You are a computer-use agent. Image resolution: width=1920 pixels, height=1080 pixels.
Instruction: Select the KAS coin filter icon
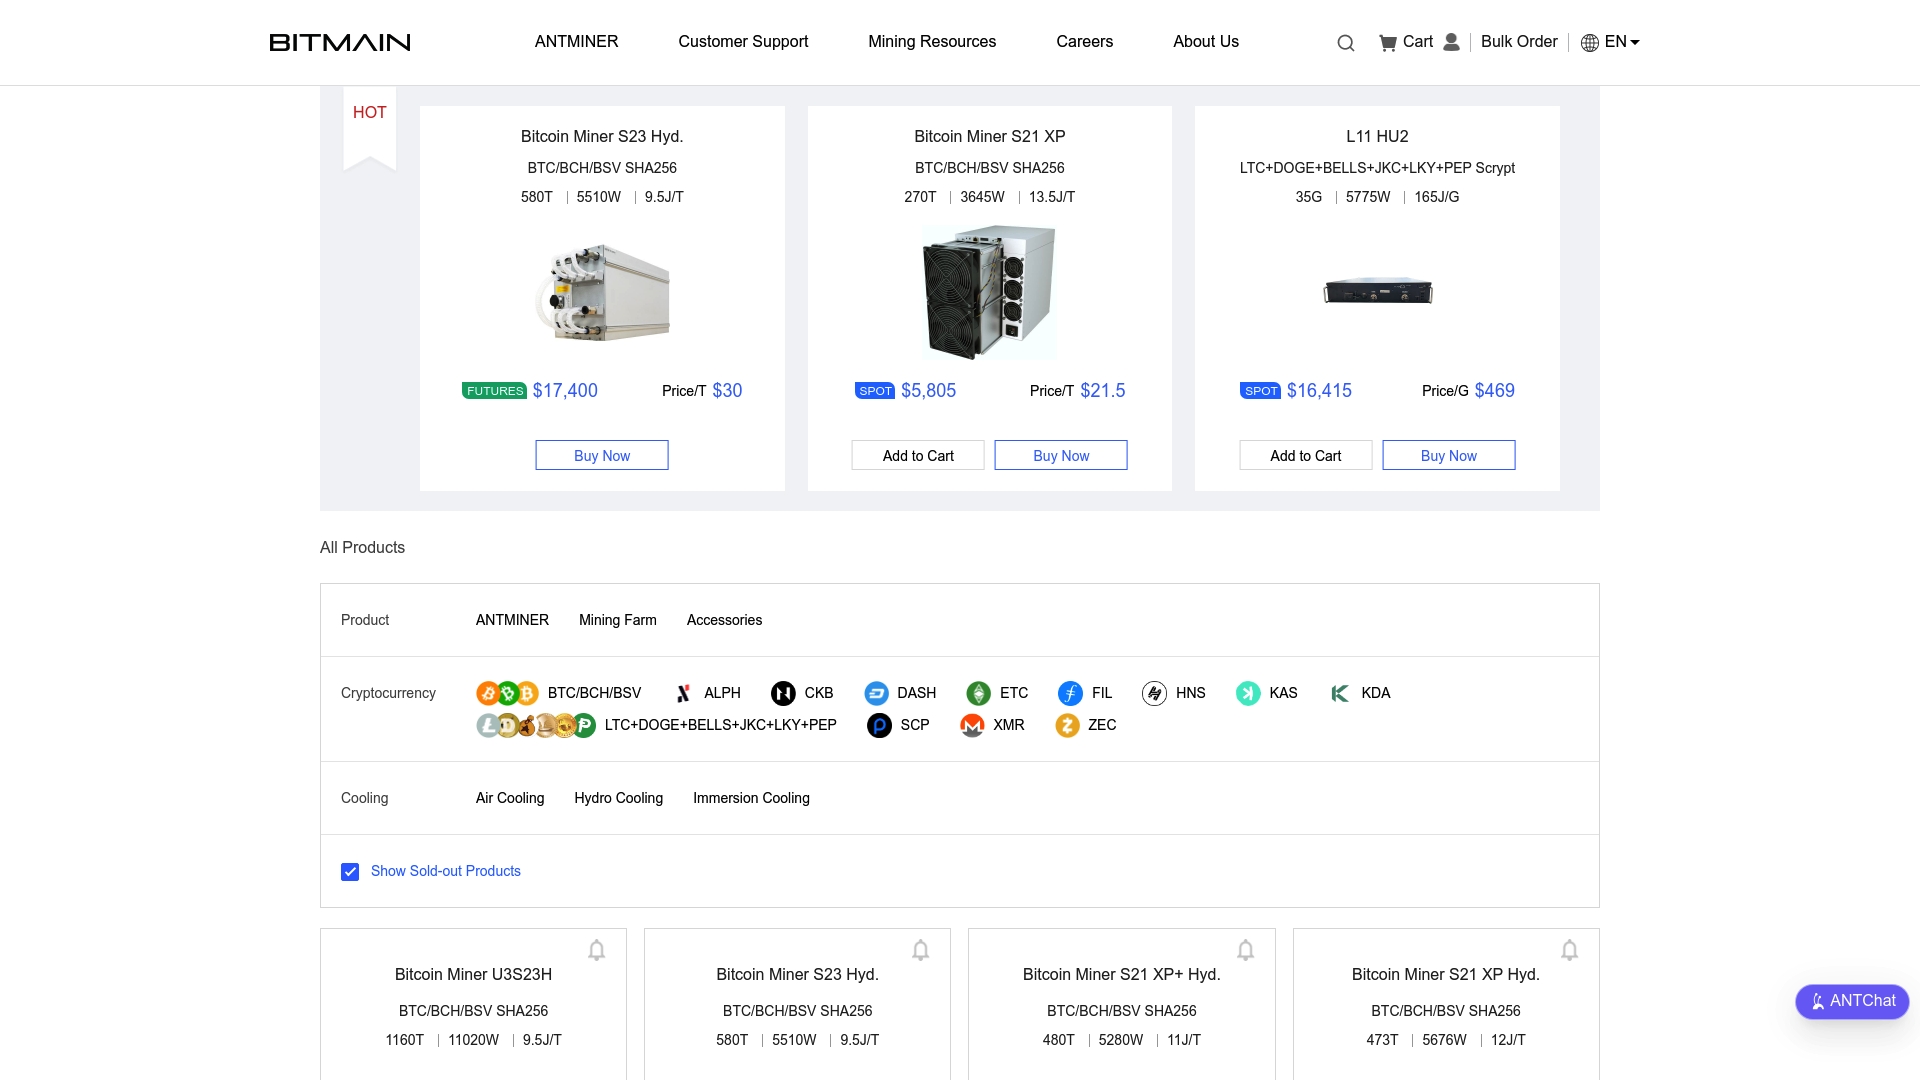1247,693
